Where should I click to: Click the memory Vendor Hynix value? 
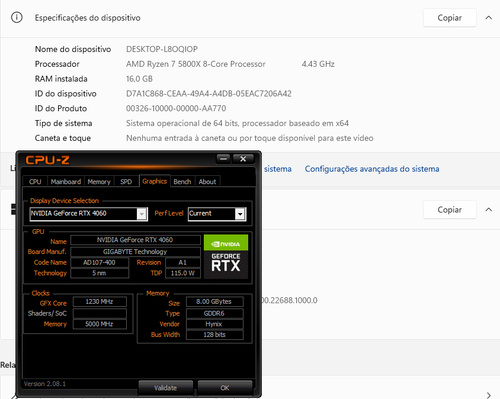pyautogui.click(x=214, y=324)
